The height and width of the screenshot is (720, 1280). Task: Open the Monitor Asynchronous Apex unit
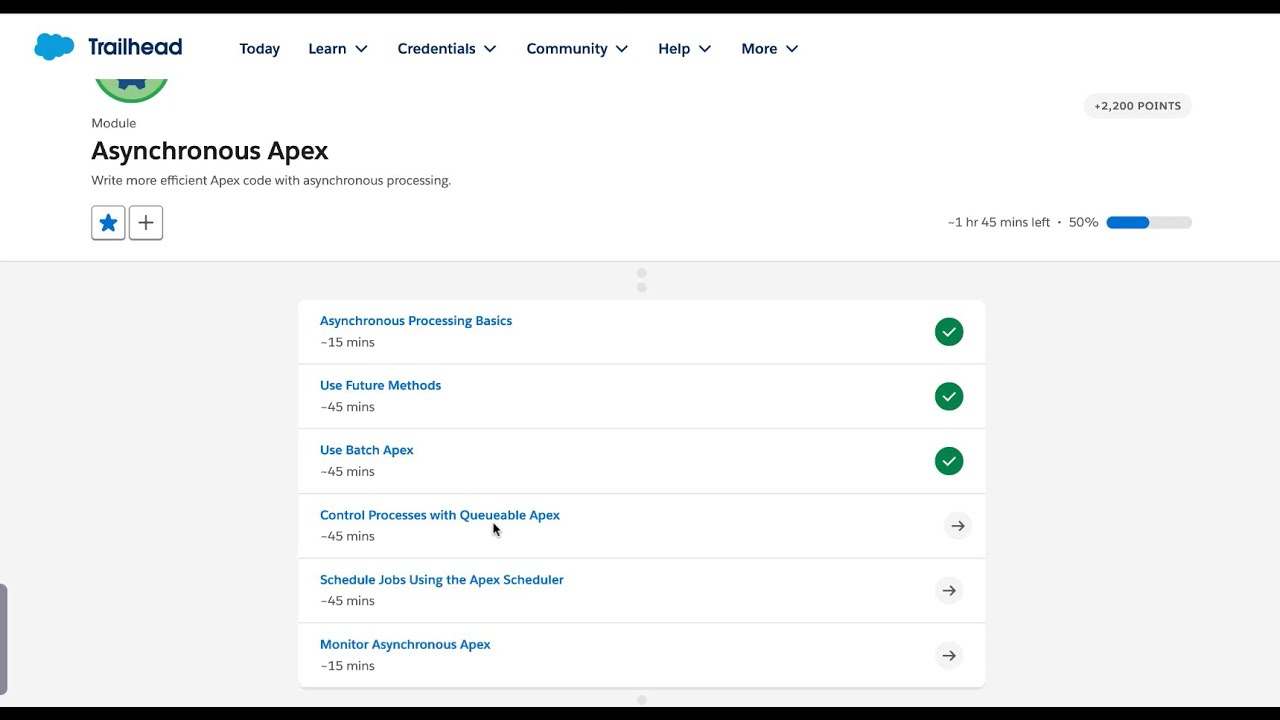(405, 645)
